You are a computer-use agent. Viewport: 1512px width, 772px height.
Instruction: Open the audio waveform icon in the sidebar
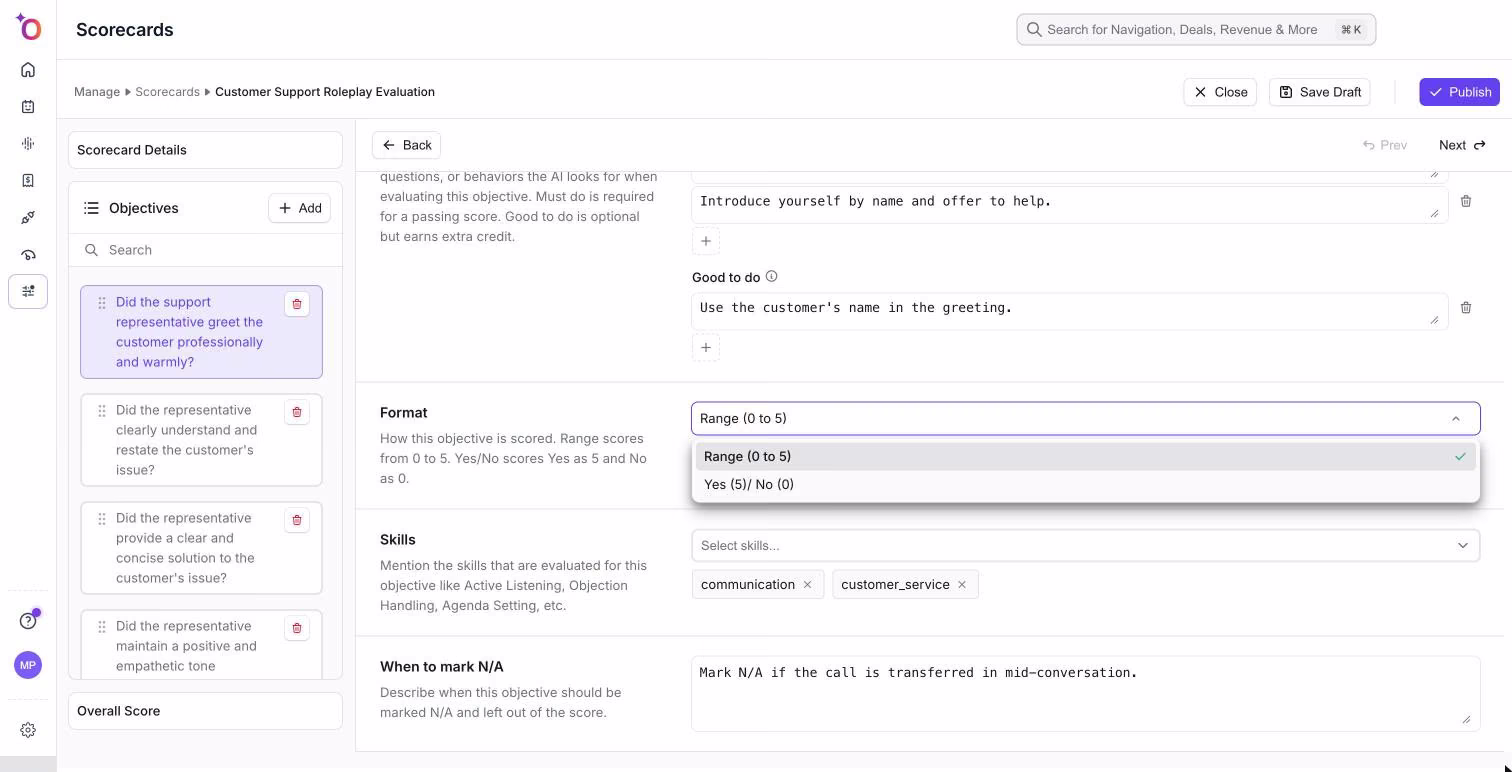pyautogui.click(x=28, y=144)
